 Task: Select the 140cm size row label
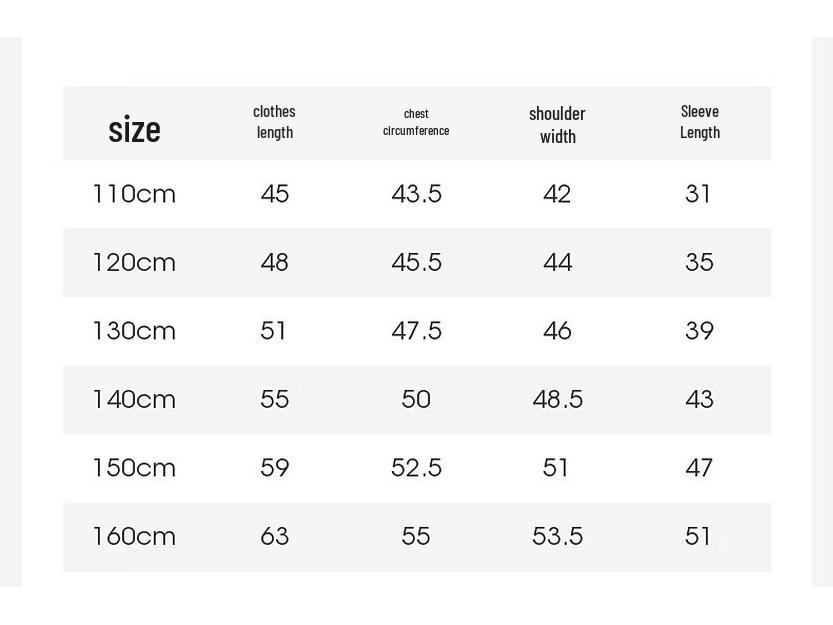click(134, 400)
